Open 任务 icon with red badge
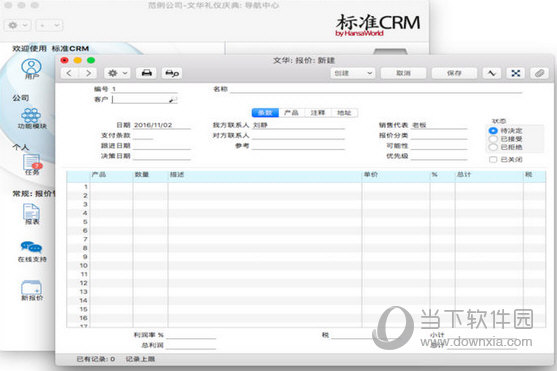 (x=32, y=165)
